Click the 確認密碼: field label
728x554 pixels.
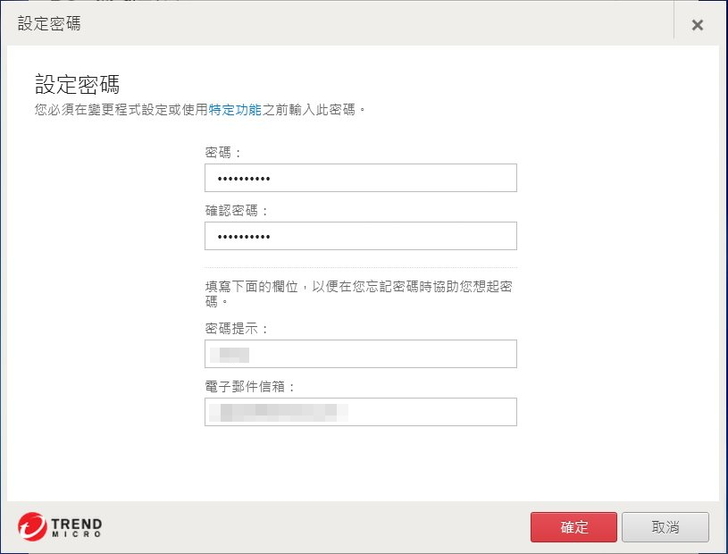click(x=237, y=211)
